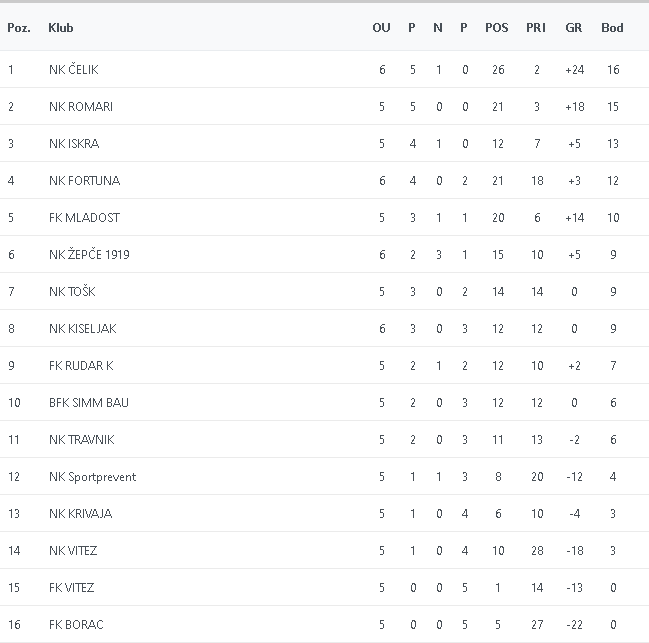Screen dimensions: 649x643
Task: Click the OU matches played header
Action: click(x=381, y=28)
